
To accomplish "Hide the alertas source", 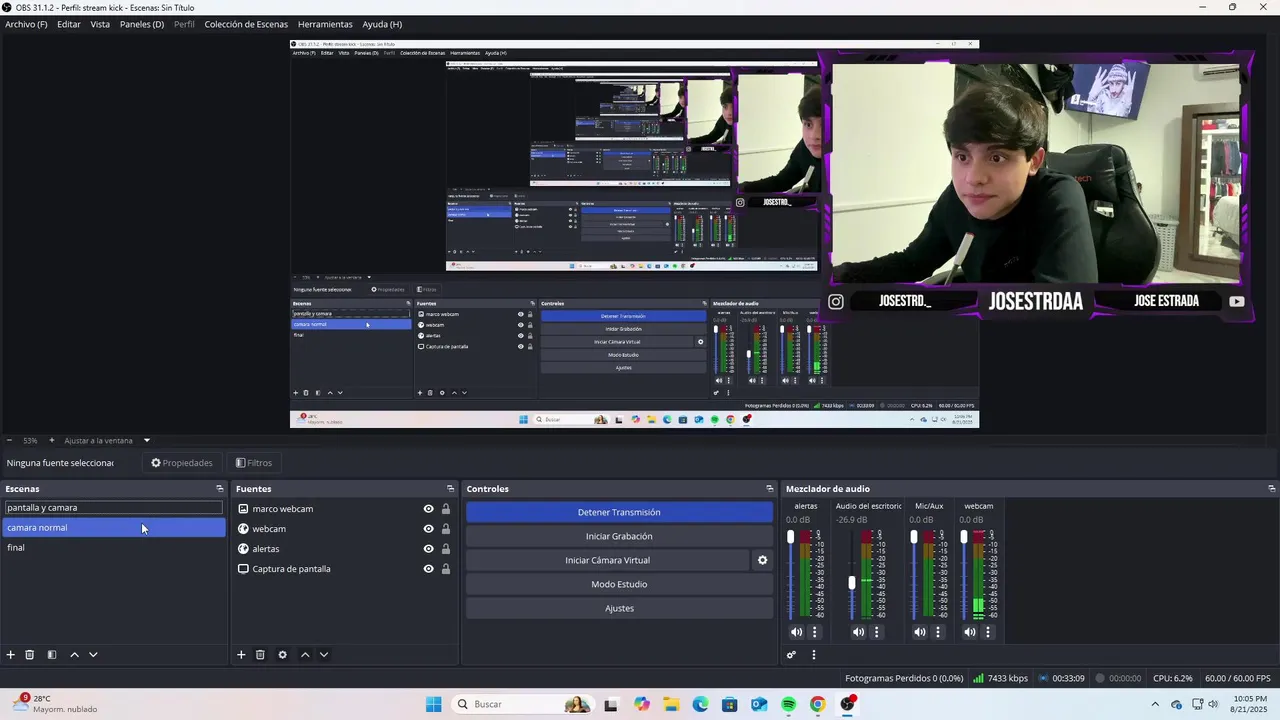I will (428, 549).
